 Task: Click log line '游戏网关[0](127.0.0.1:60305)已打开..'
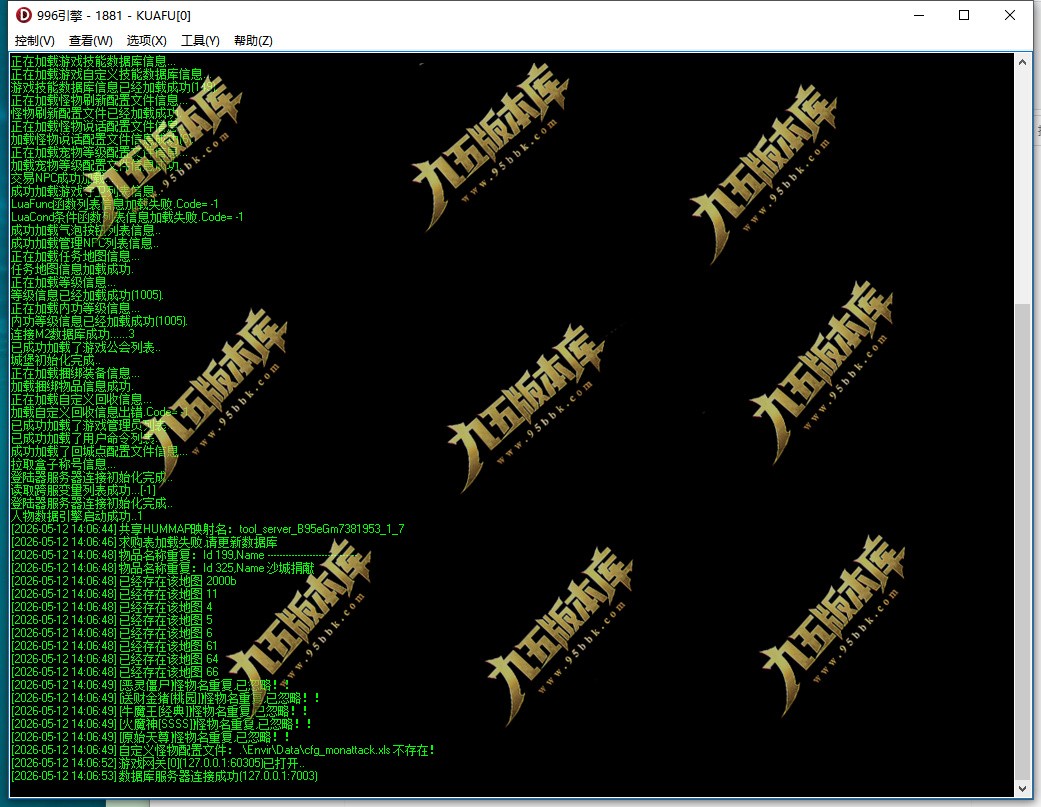[158, 763]
